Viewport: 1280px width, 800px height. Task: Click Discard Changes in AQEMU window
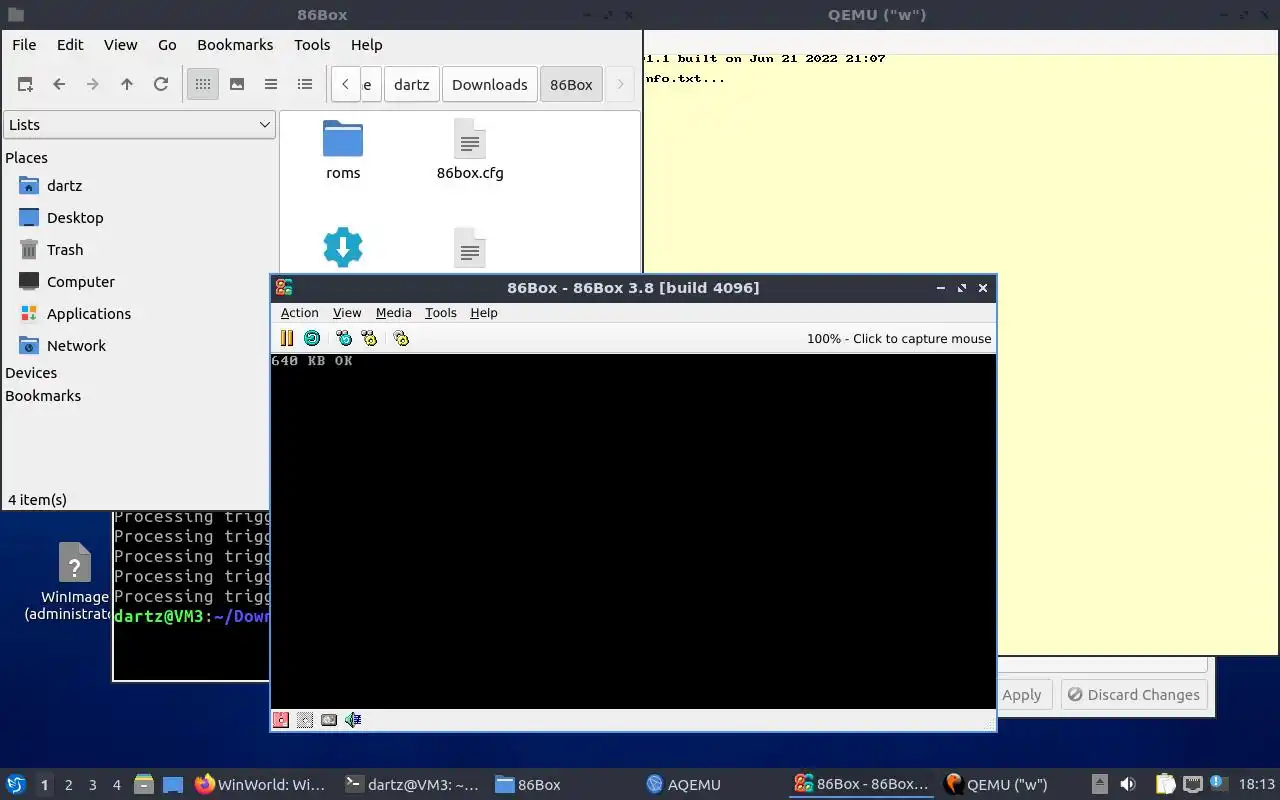(1134, 695)
